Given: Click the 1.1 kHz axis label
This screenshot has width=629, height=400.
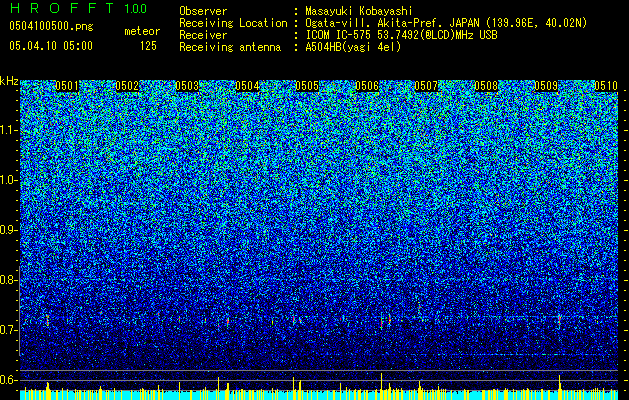Looking at the screenshot, I should pyautogui.click(x=8, y=130).
